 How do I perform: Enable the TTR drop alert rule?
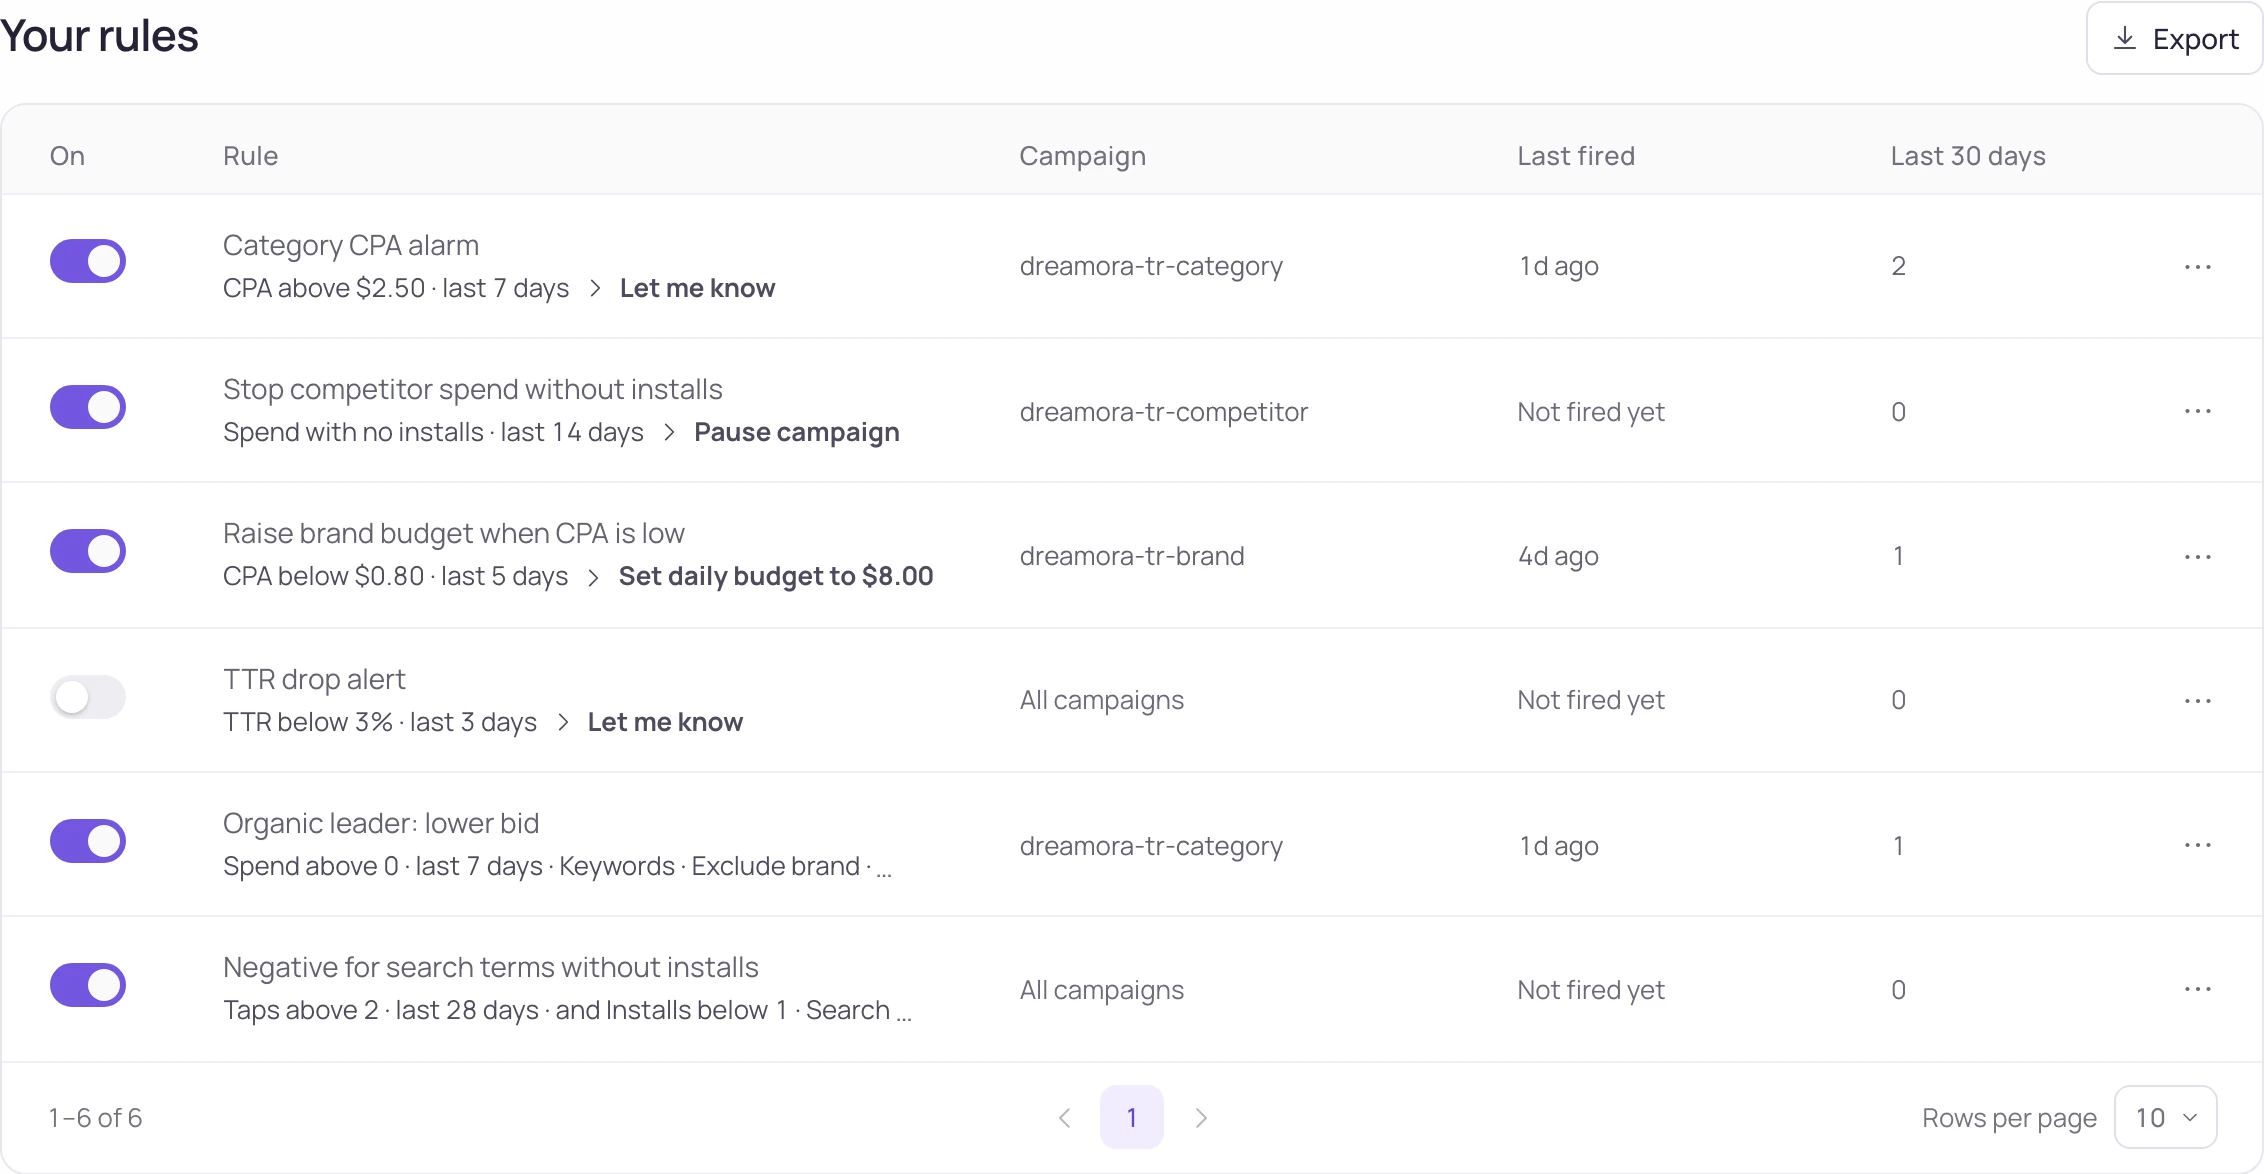click(x=88, y=697)
